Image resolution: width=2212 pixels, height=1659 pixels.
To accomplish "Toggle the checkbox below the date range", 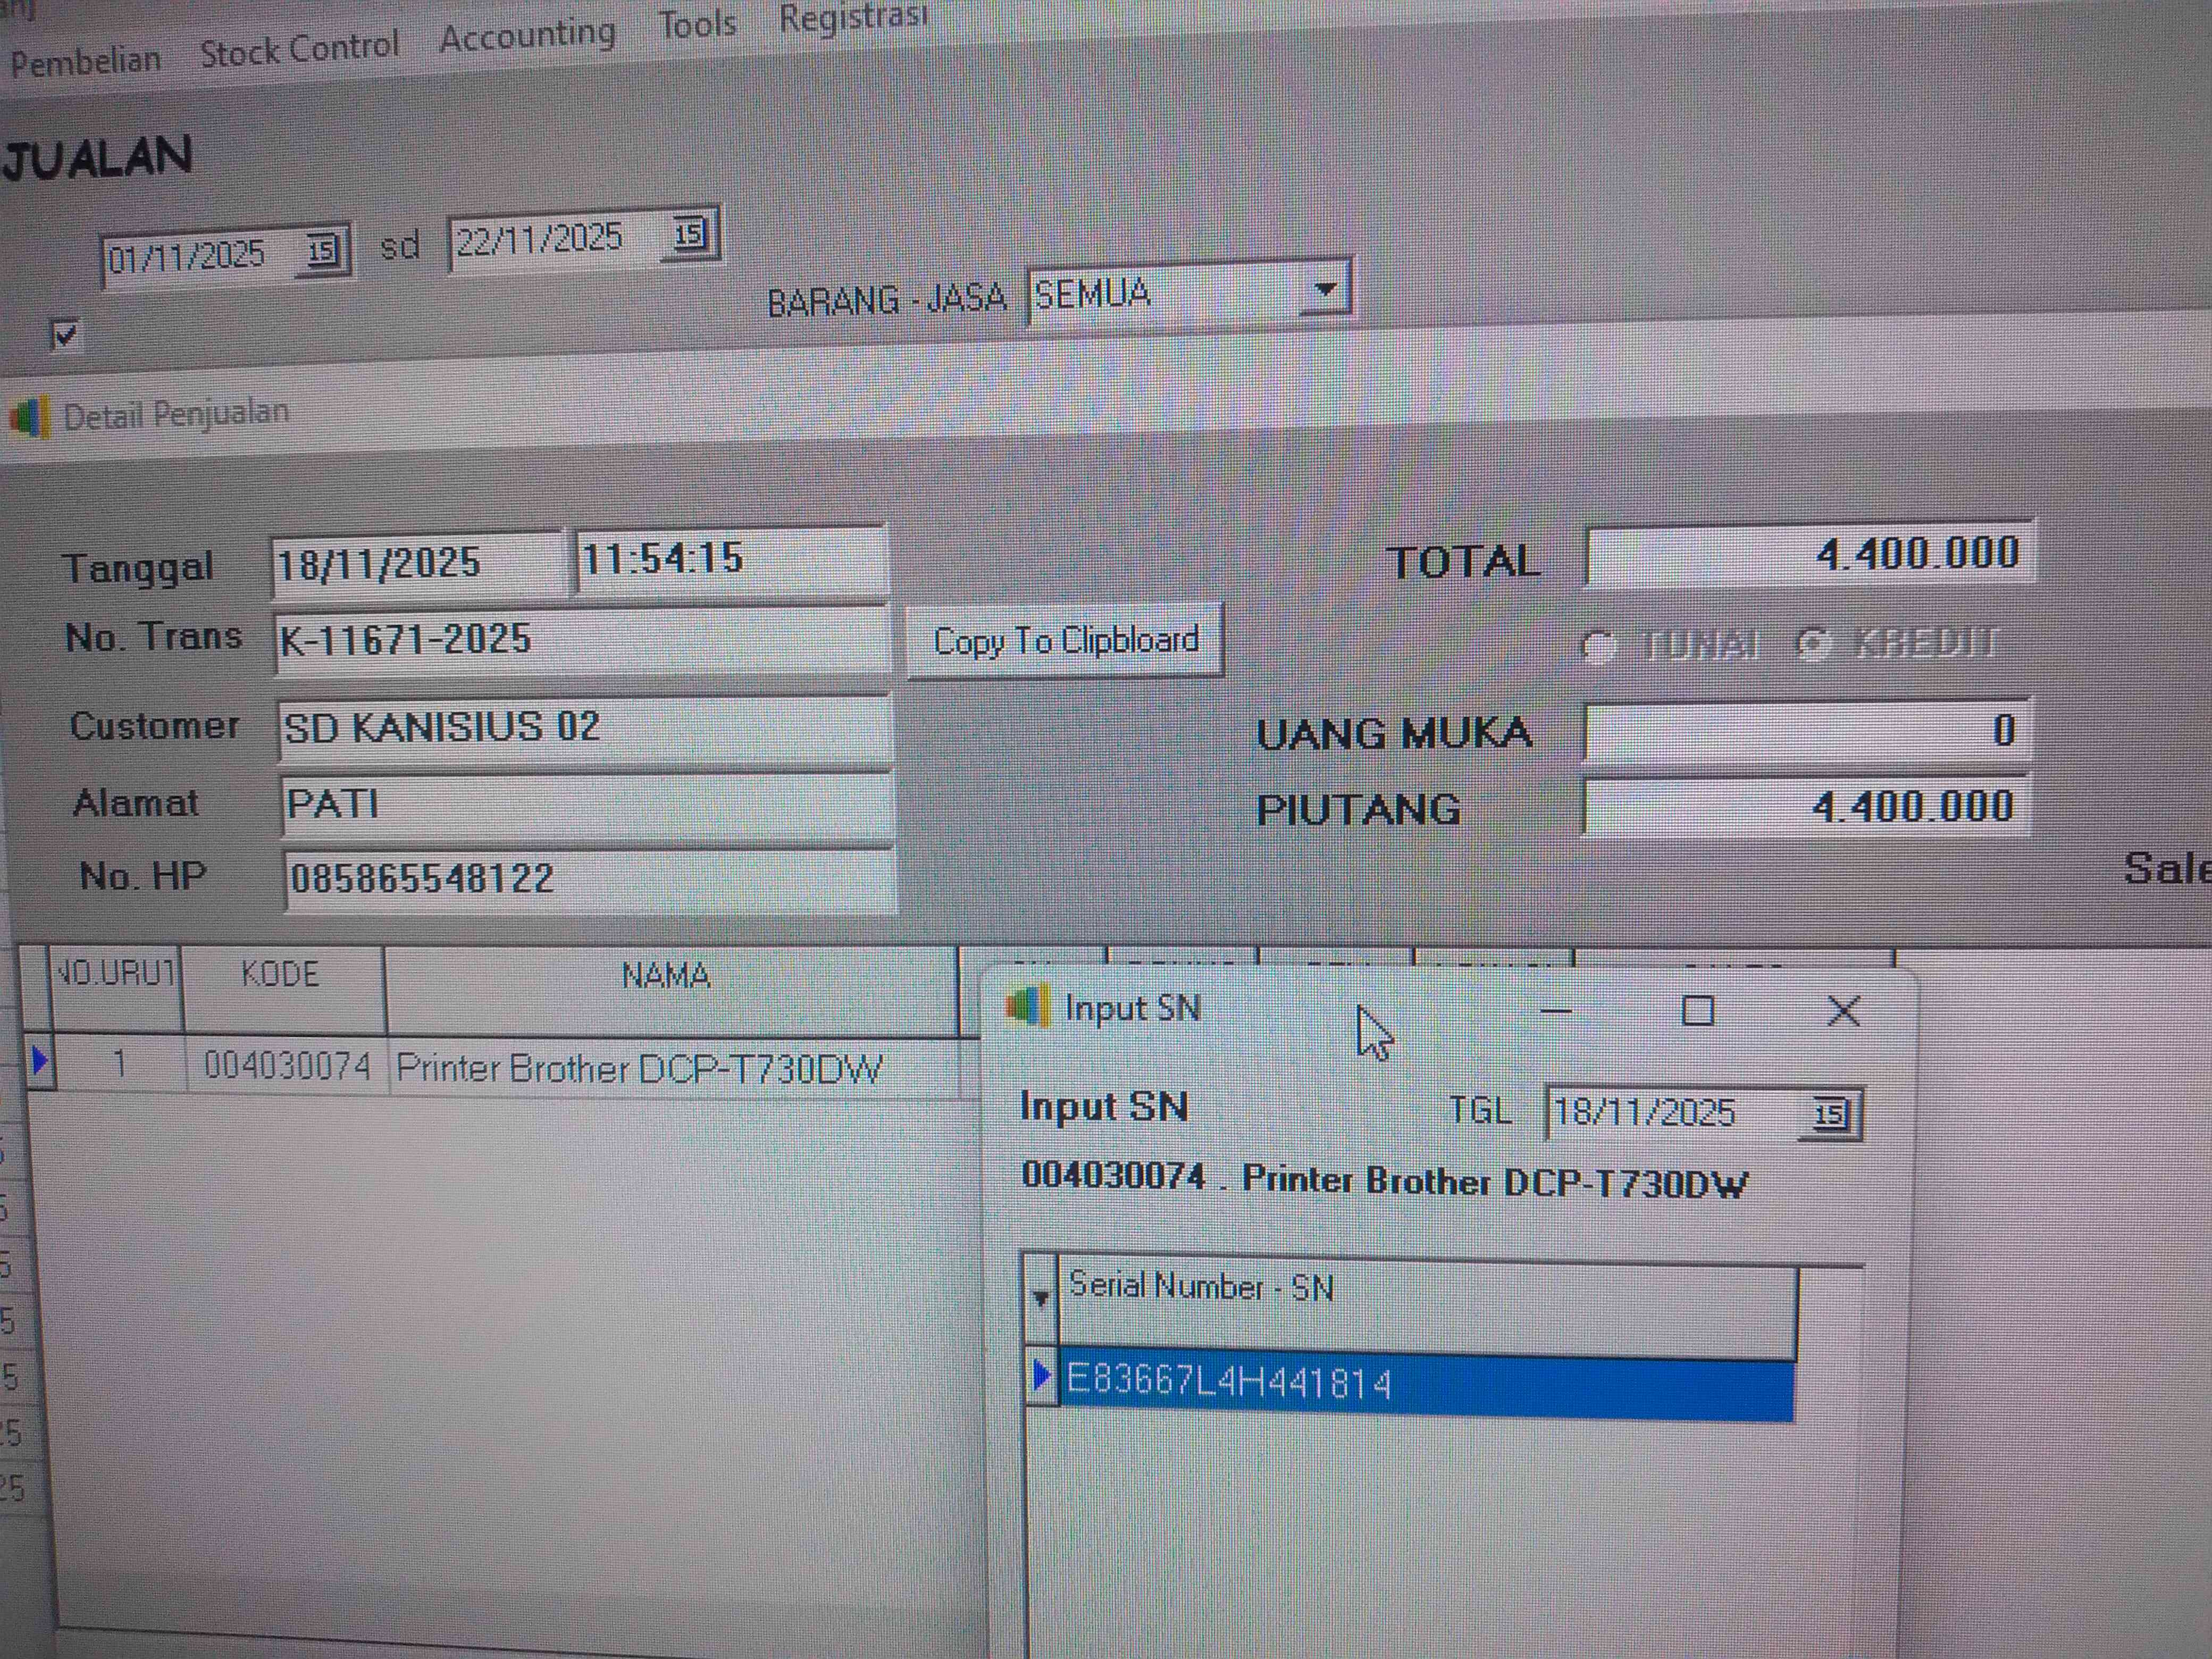I will pos(64,334).
